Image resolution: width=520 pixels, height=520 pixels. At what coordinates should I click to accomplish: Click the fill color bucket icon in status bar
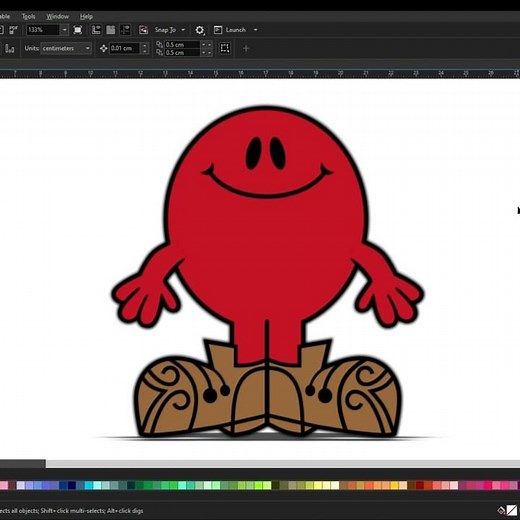(x=501, y=510)
